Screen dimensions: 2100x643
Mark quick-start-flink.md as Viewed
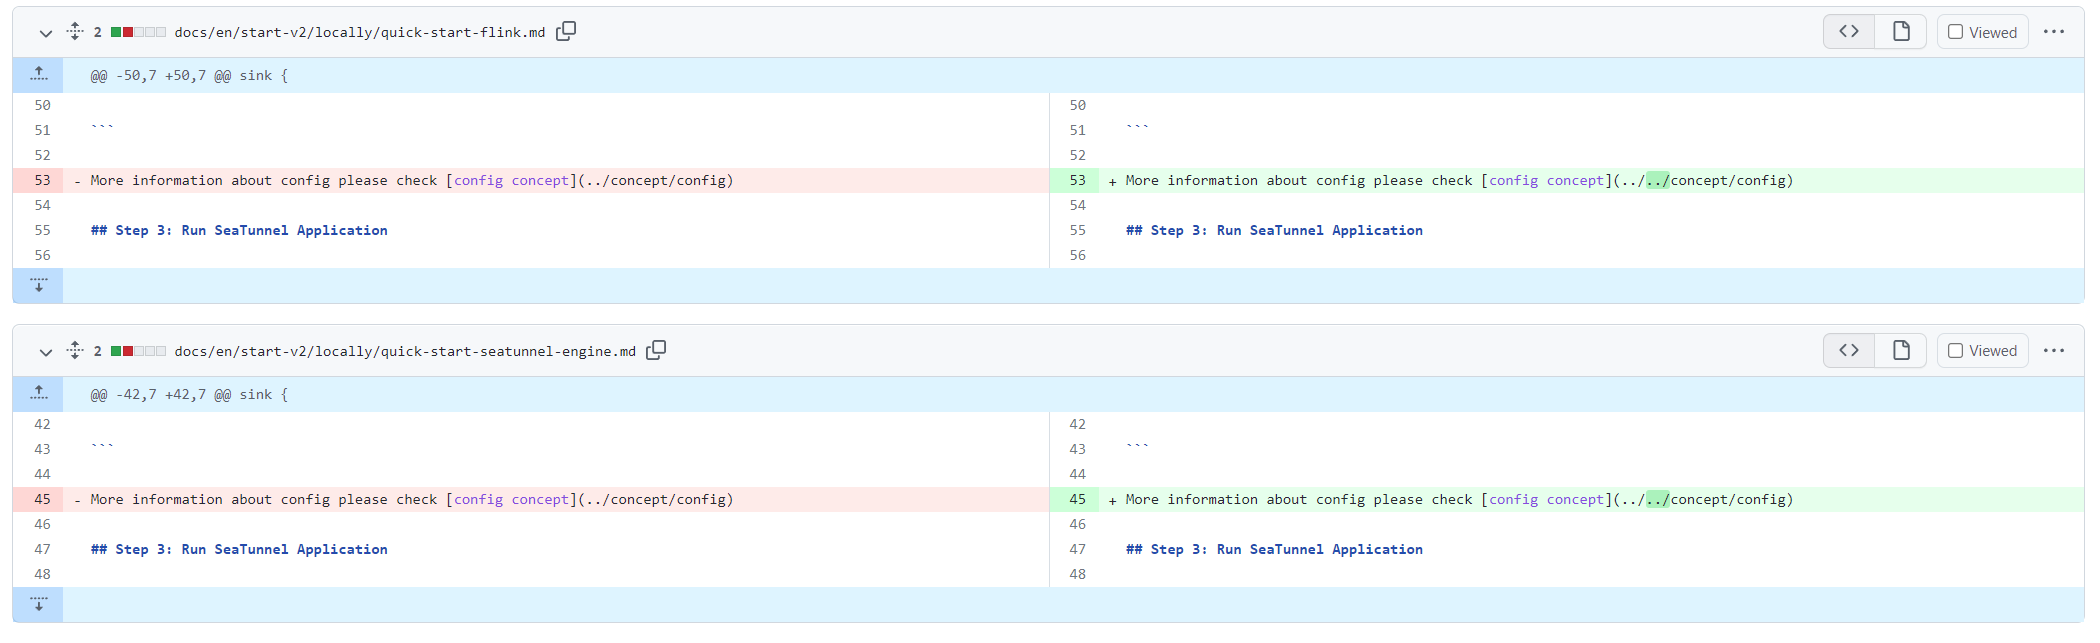pos(1982,32)
